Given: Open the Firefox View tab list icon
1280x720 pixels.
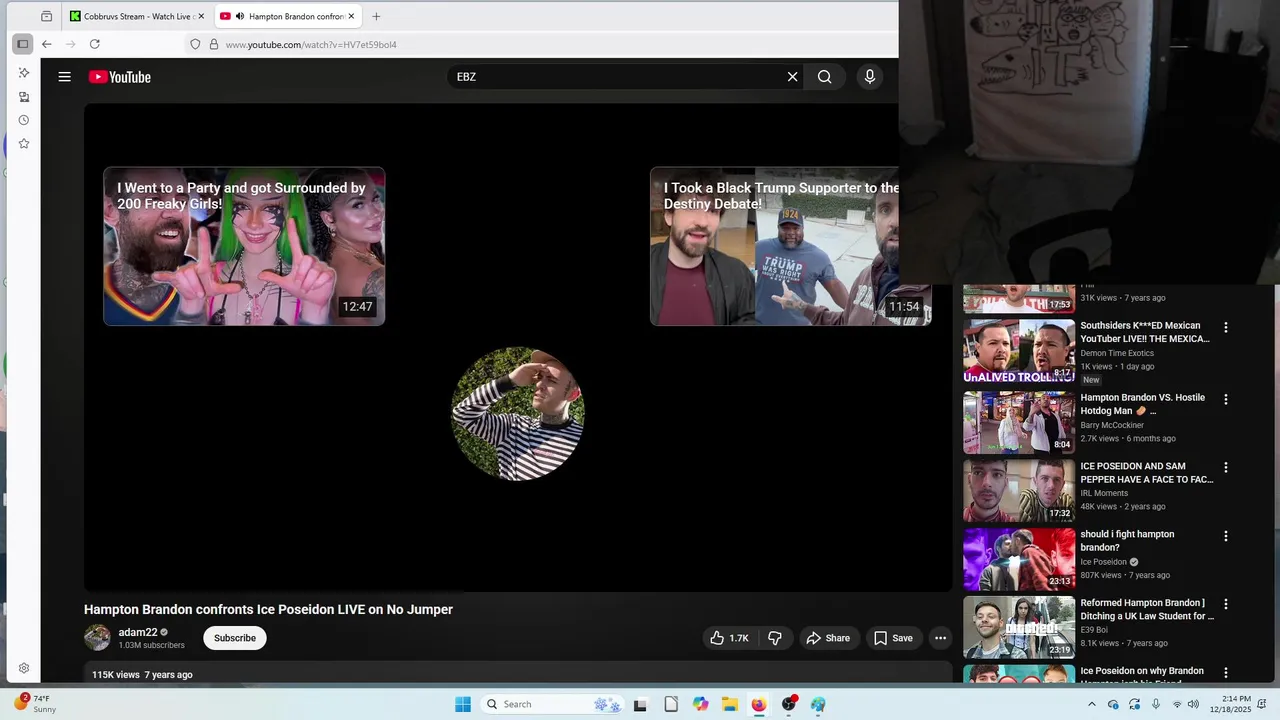Looking at the screenshot, I should (x=46, y=16).
